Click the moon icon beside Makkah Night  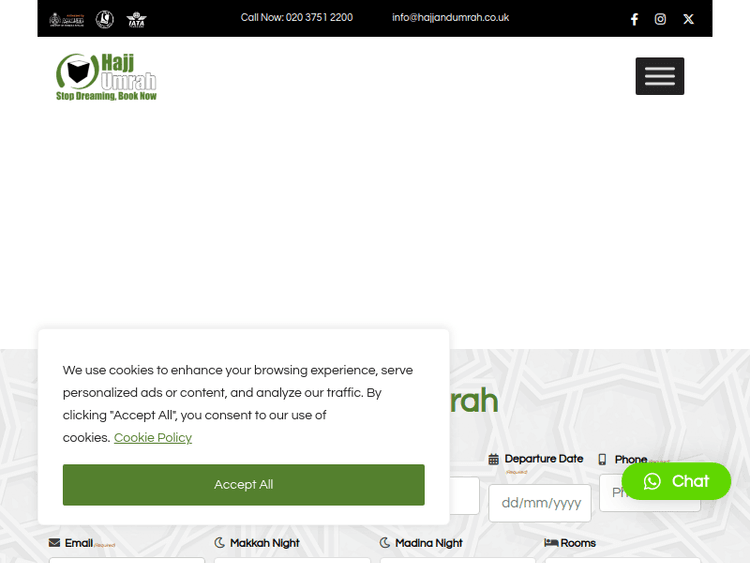click(220, 543)
